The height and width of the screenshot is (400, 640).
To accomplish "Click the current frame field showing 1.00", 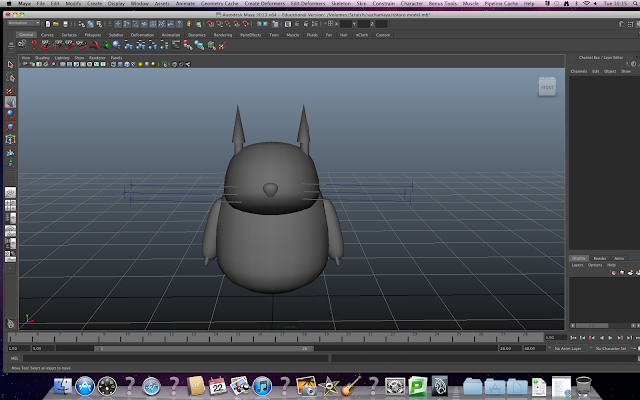I will (x=556, y=338).
